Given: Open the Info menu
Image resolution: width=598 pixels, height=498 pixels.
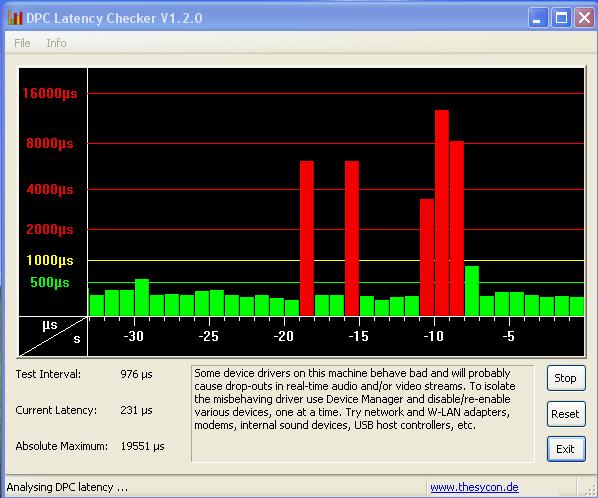Looking at the screenshot, I should [x=56, y=43].
